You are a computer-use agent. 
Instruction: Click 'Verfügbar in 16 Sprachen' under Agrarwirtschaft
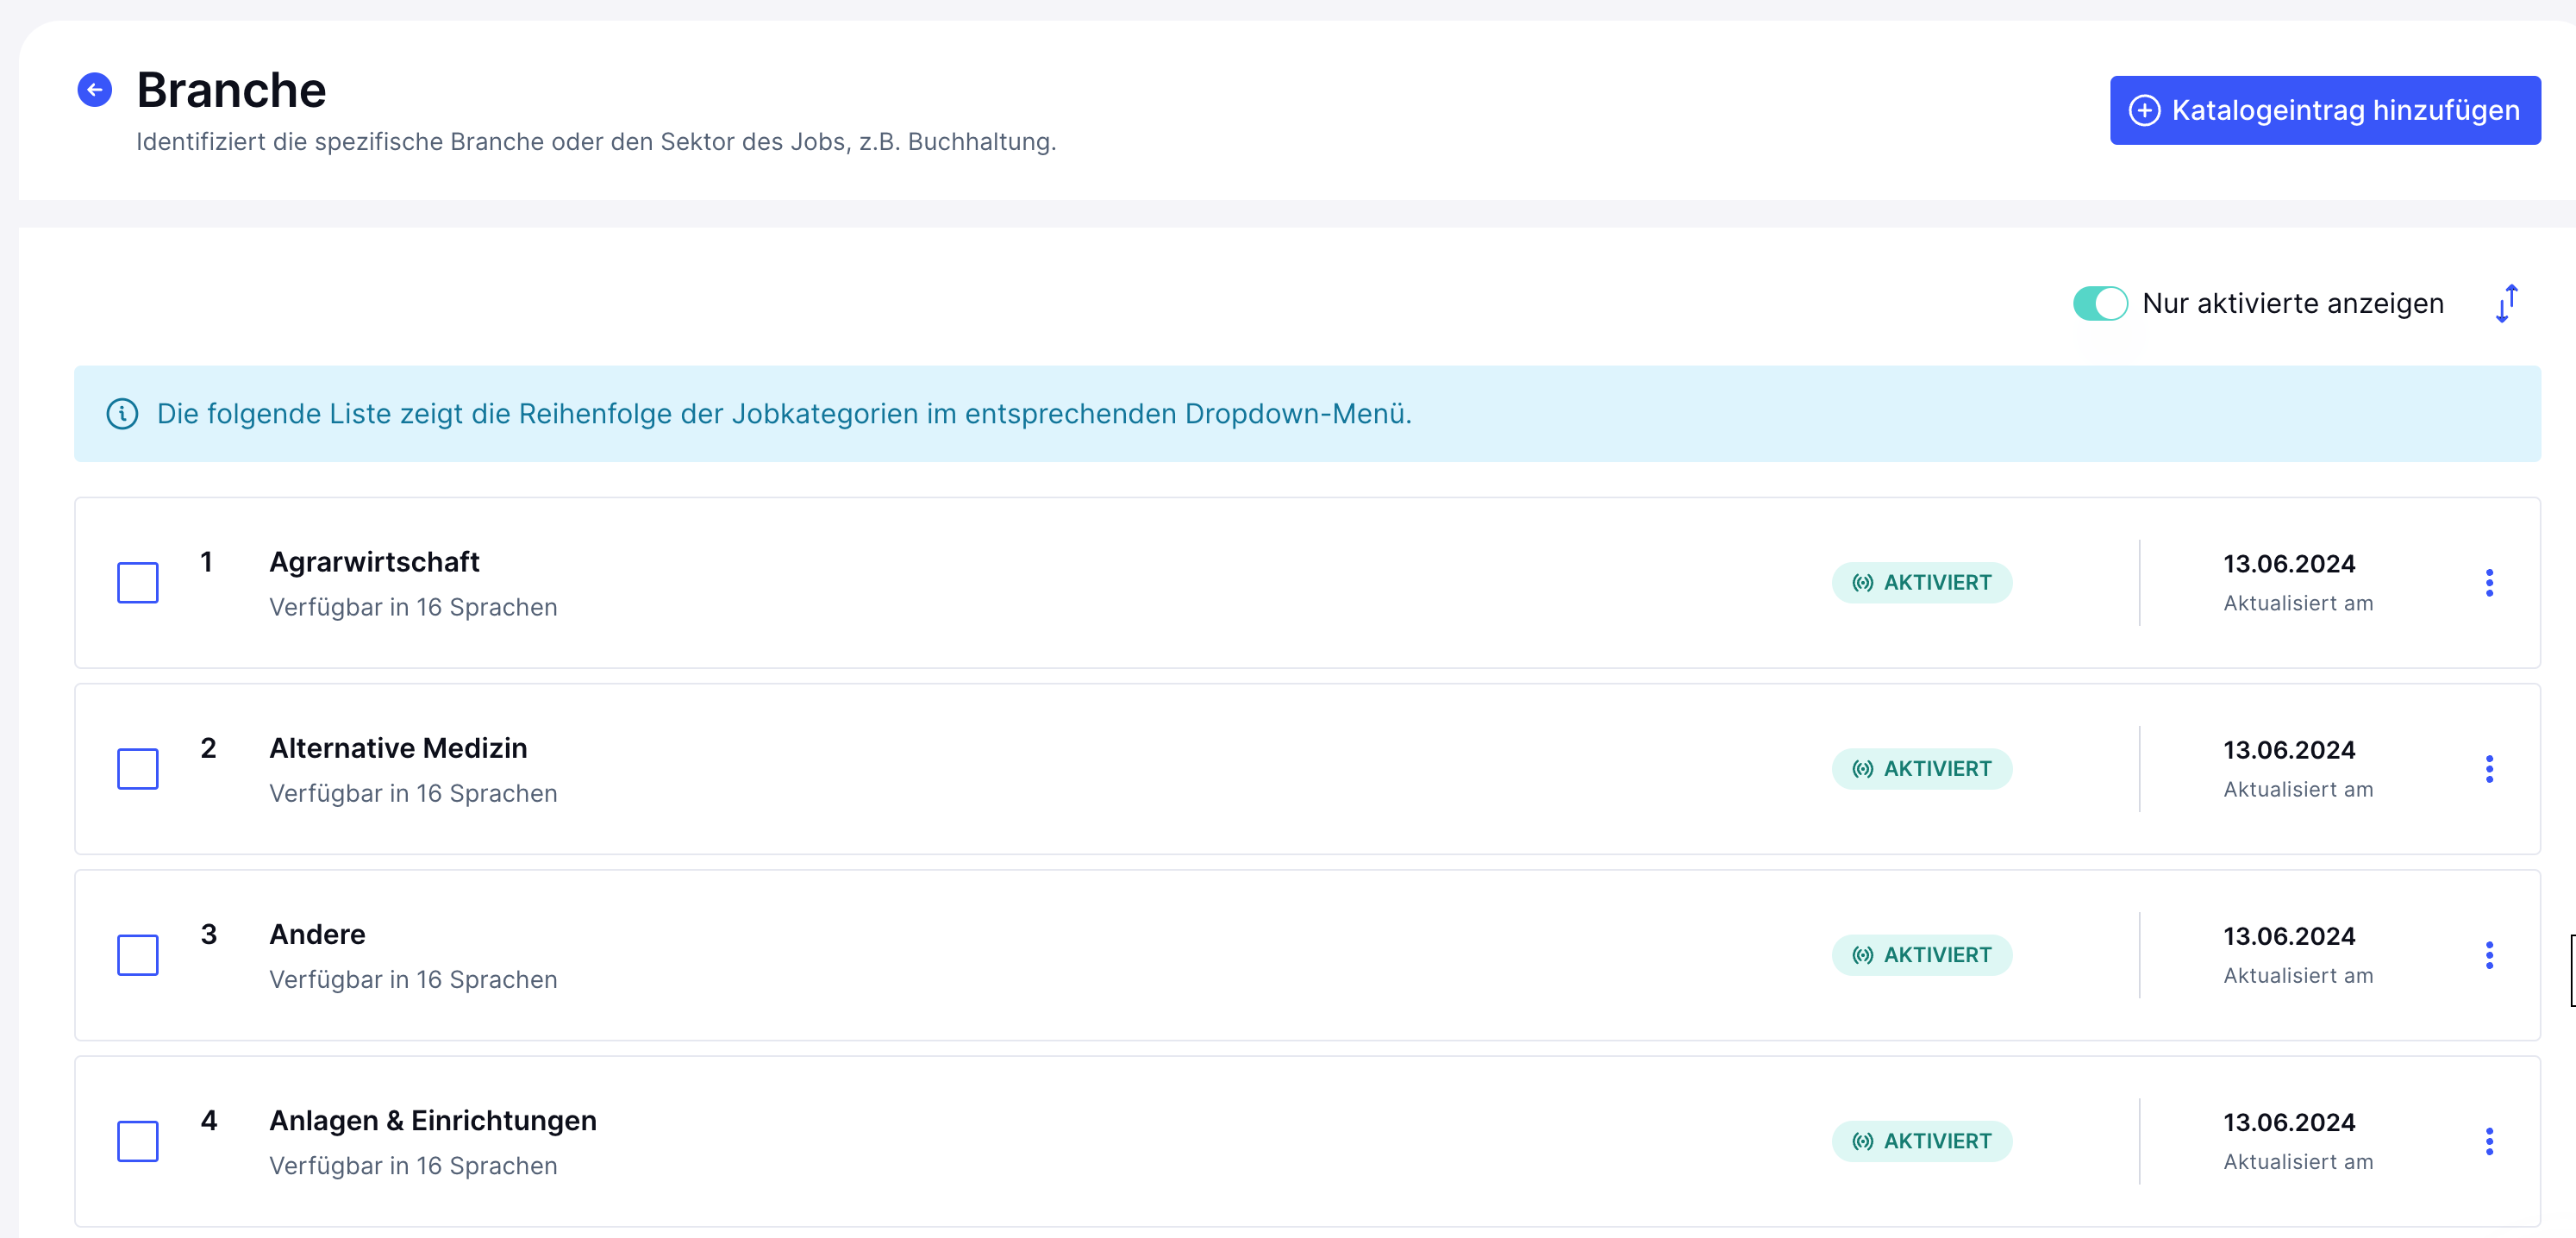coord(413,607)
